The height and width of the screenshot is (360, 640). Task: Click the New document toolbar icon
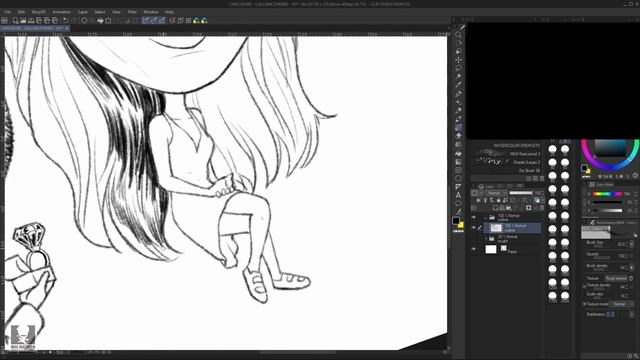coord(16,20)
